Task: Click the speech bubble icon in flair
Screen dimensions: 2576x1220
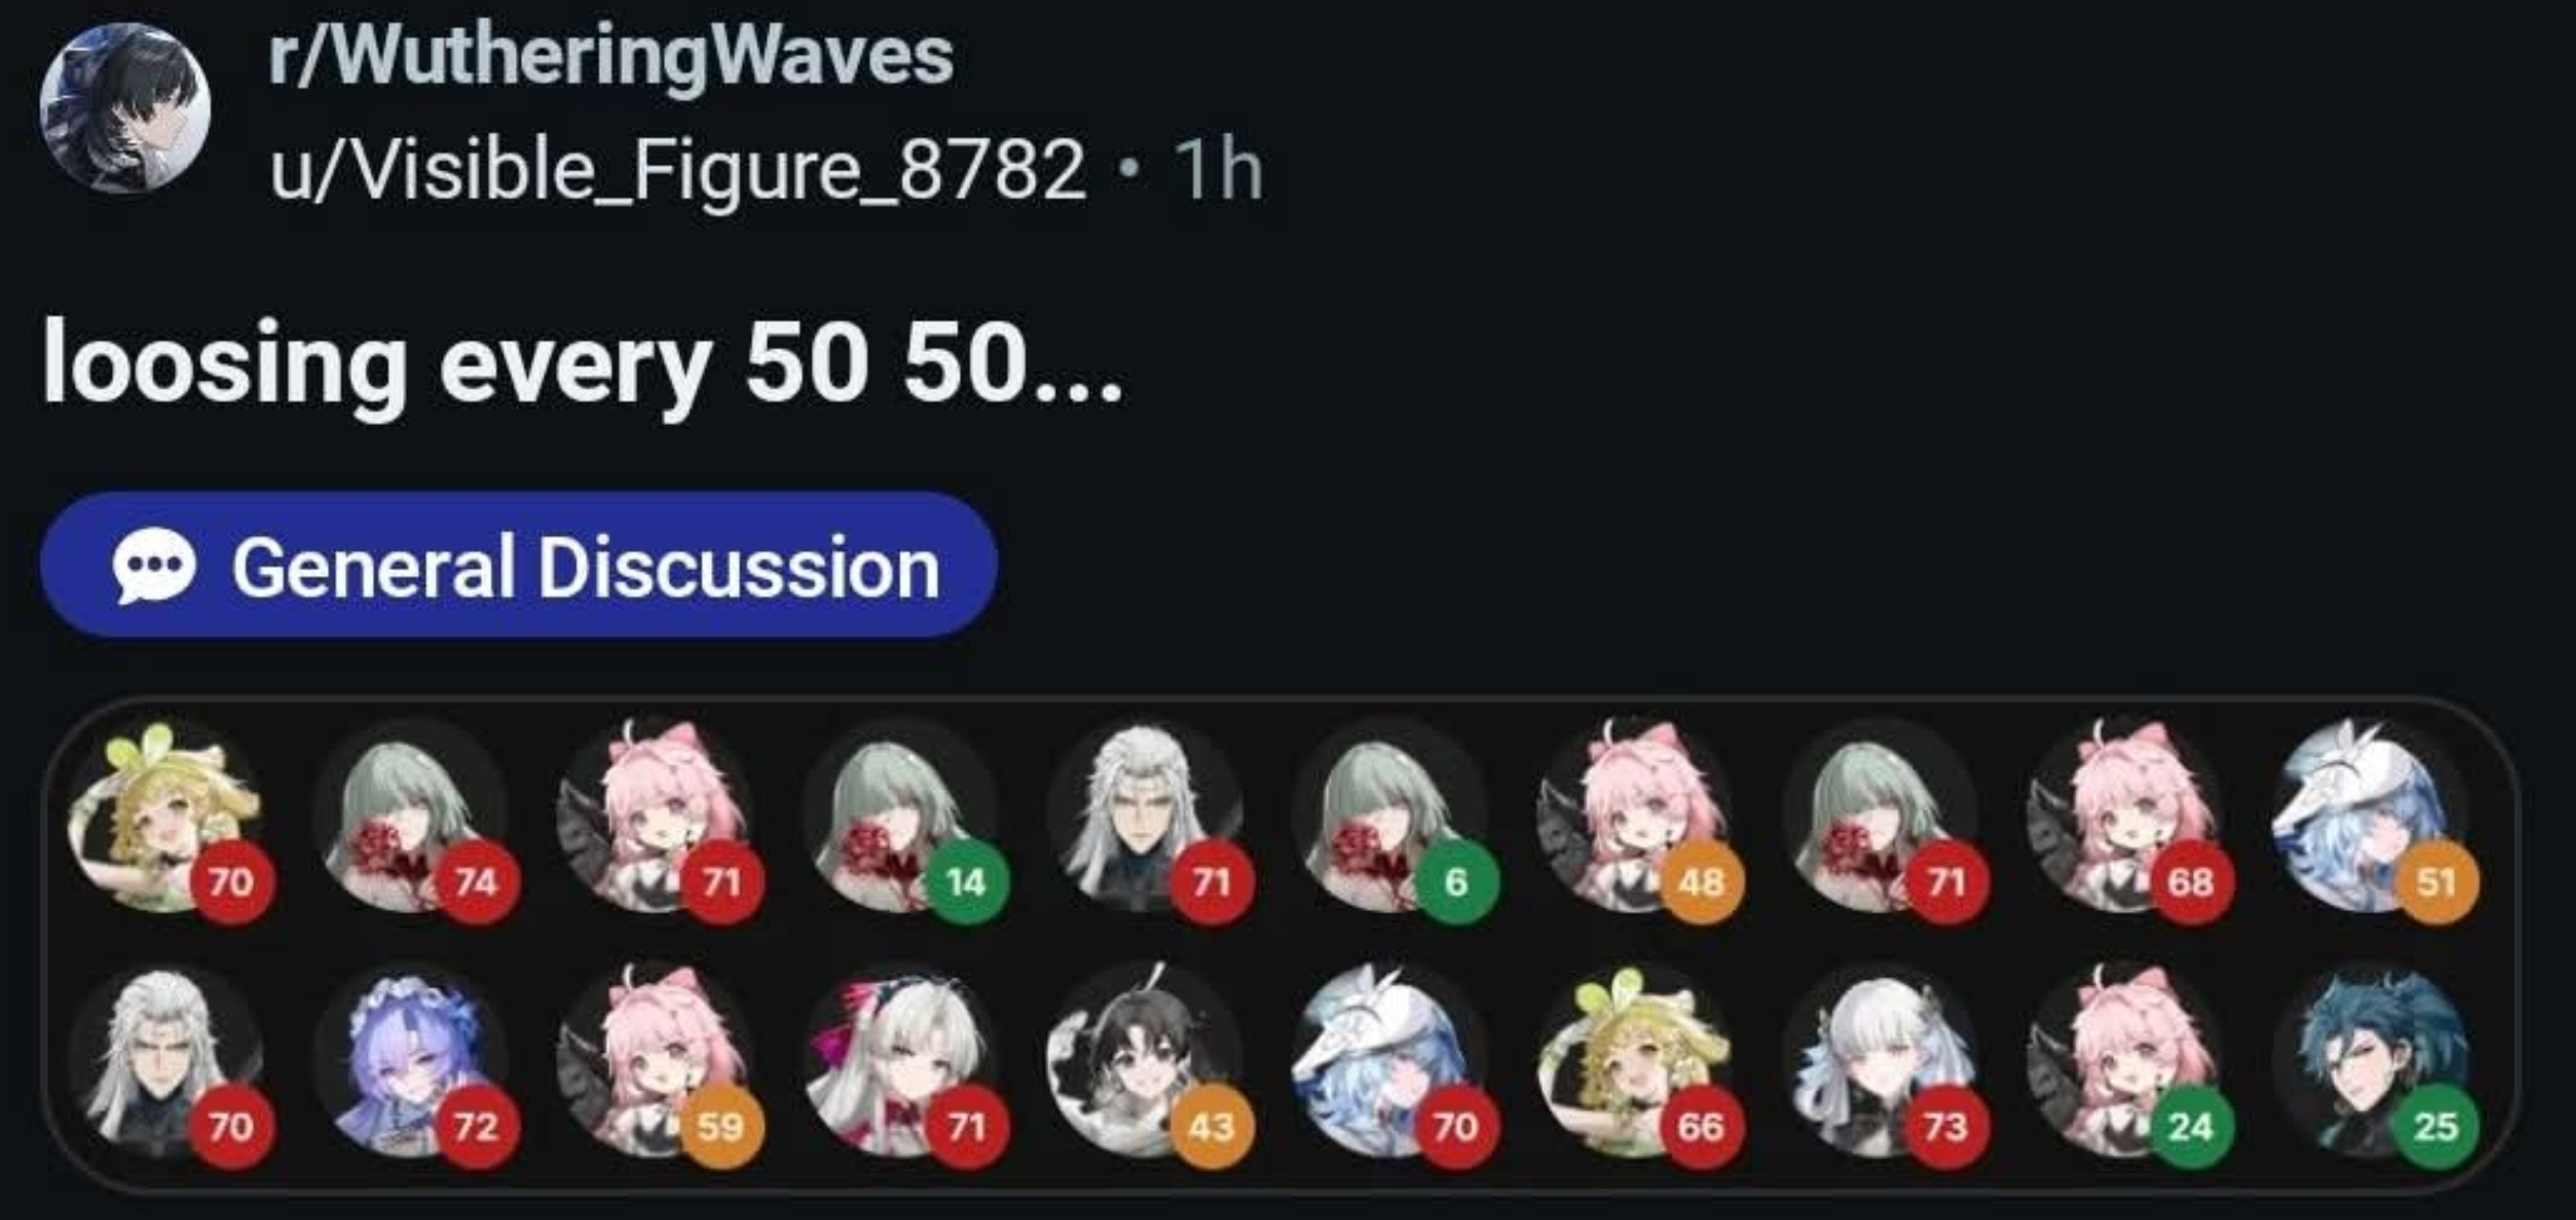Action: click(x=153, y=566)
